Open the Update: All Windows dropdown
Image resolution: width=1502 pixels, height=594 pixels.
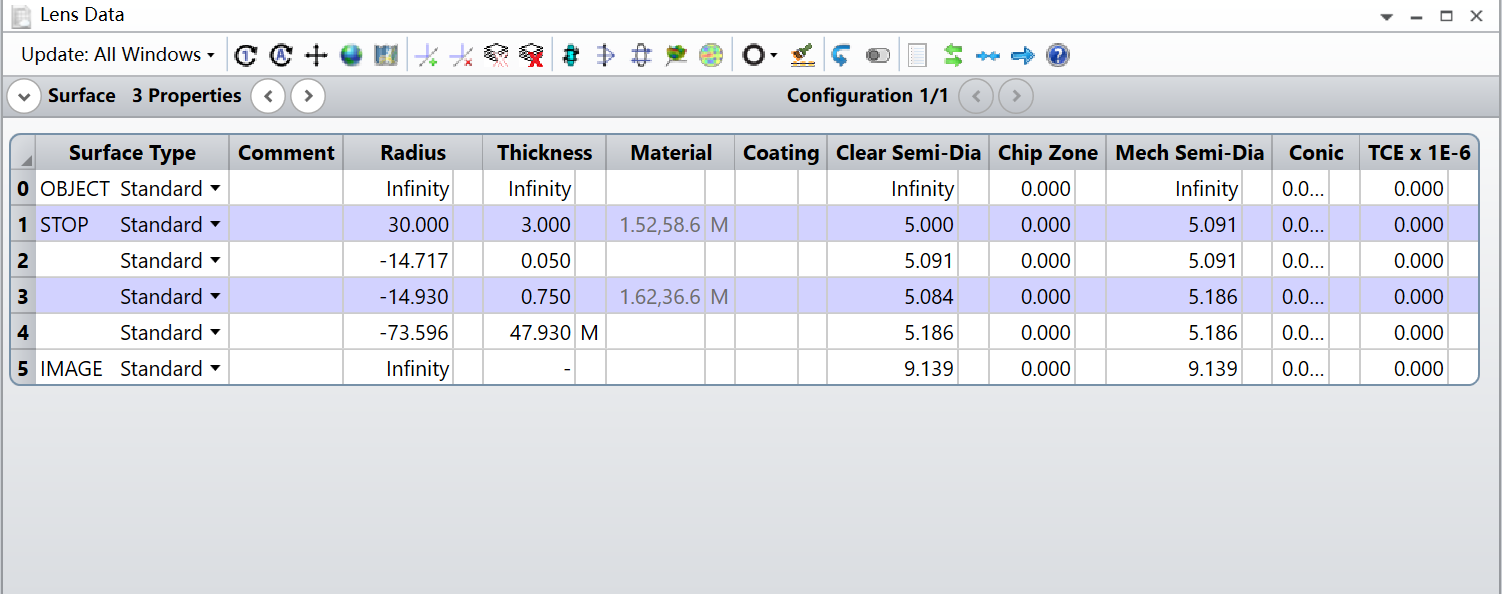[118, 55]
